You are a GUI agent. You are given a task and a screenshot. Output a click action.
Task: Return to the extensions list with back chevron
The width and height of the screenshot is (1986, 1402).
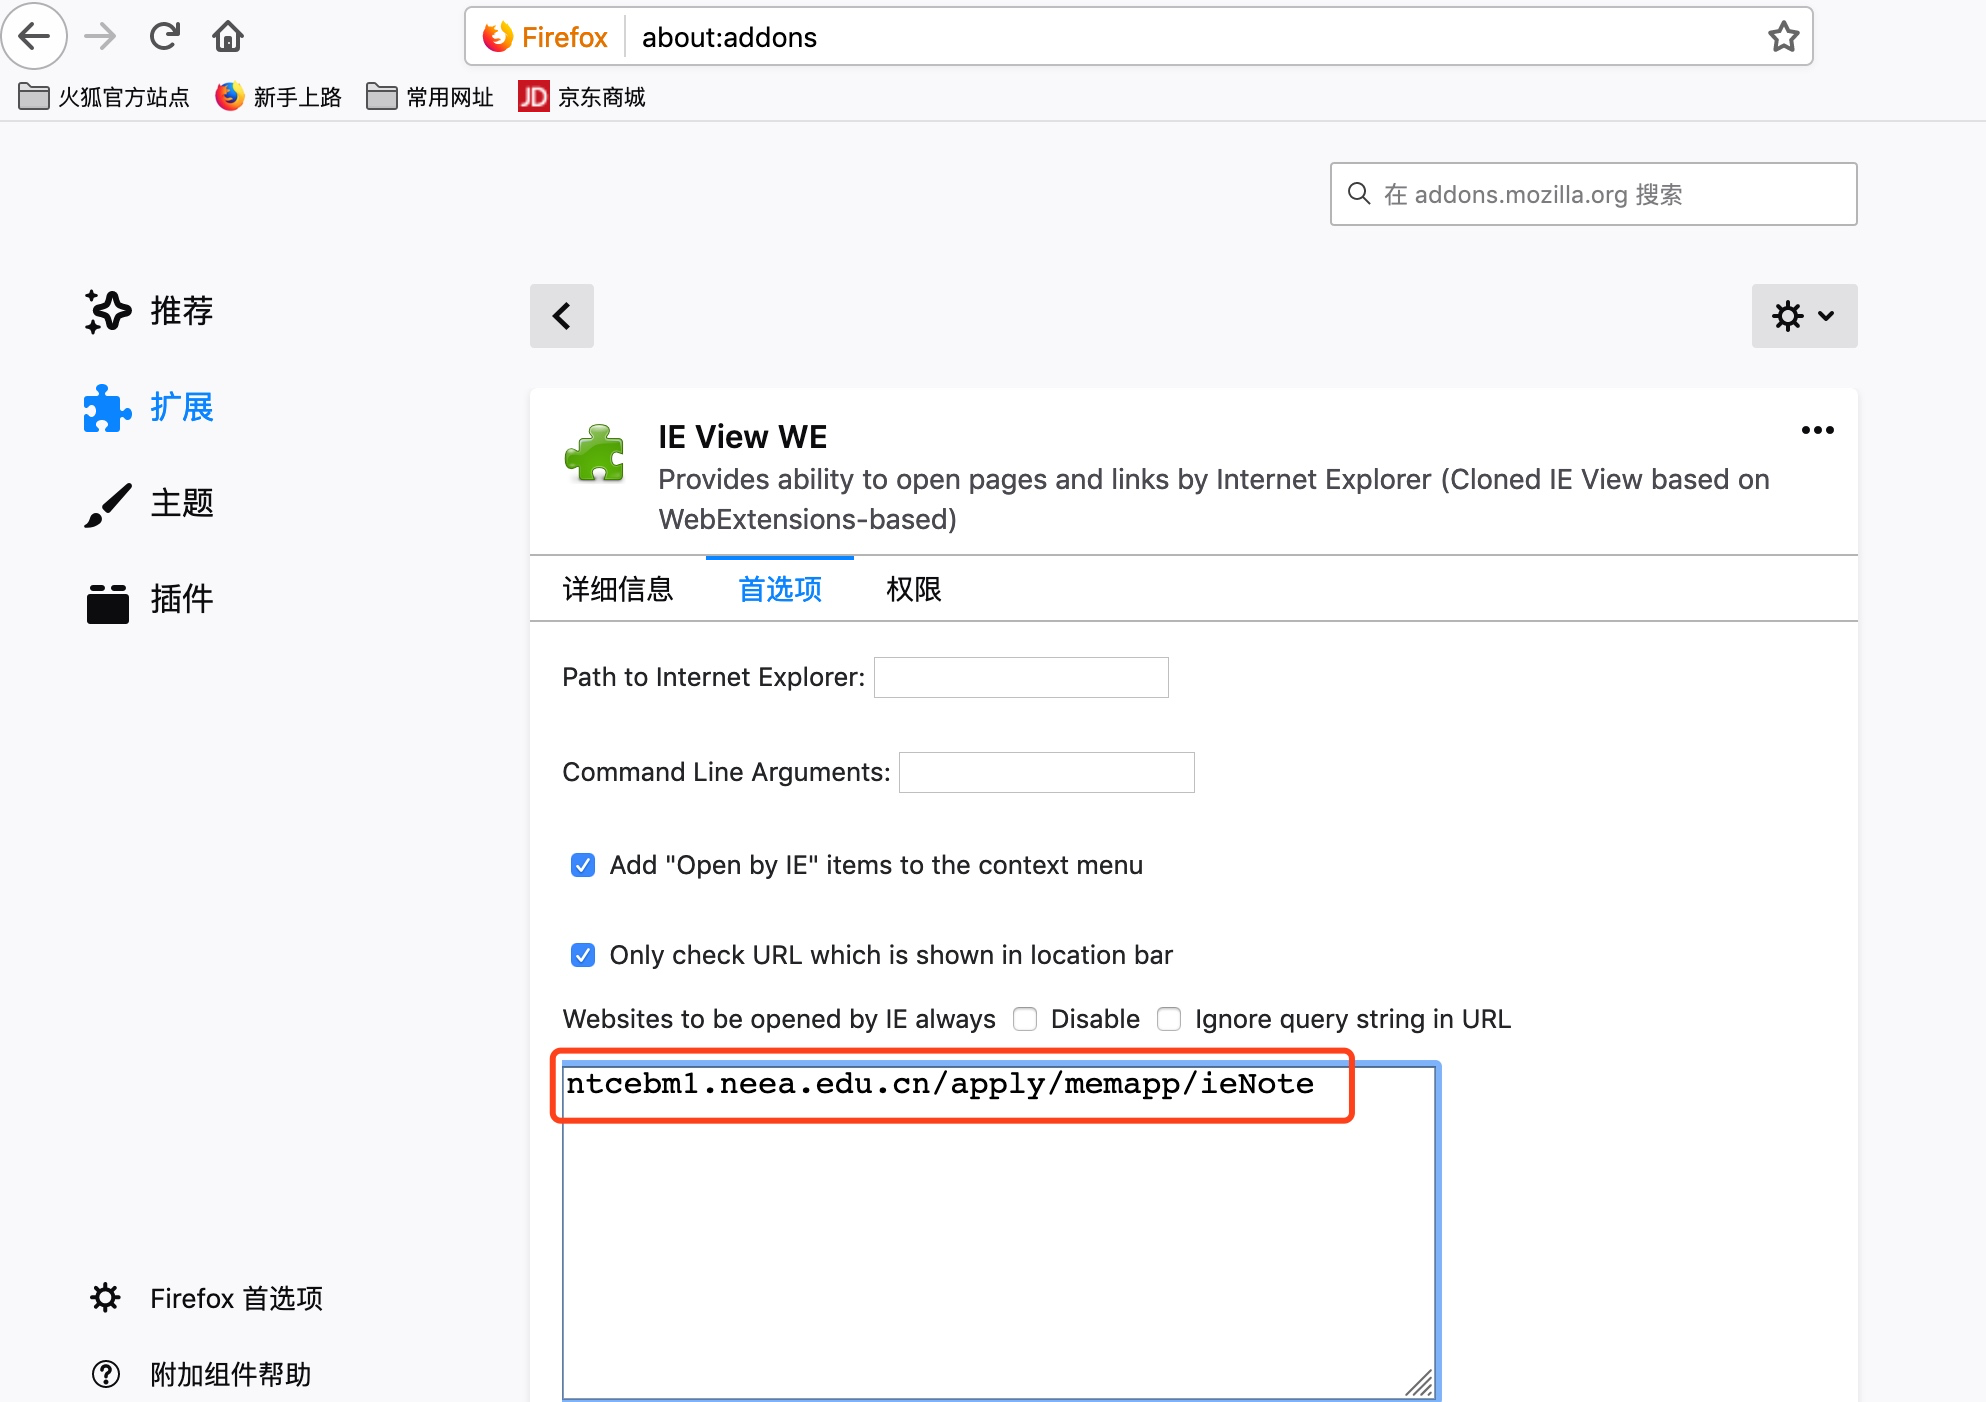[562, 316]
